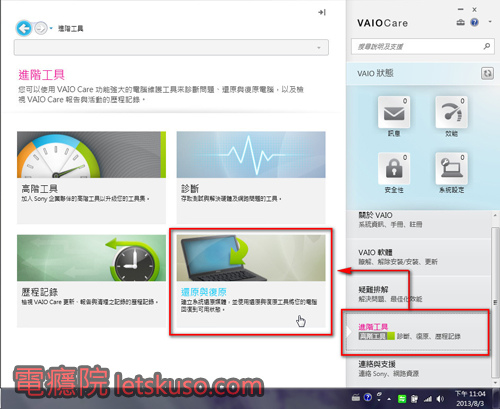Refresh VAIO status
This screenshot has width=500, height=409.
tap(487, 73)
